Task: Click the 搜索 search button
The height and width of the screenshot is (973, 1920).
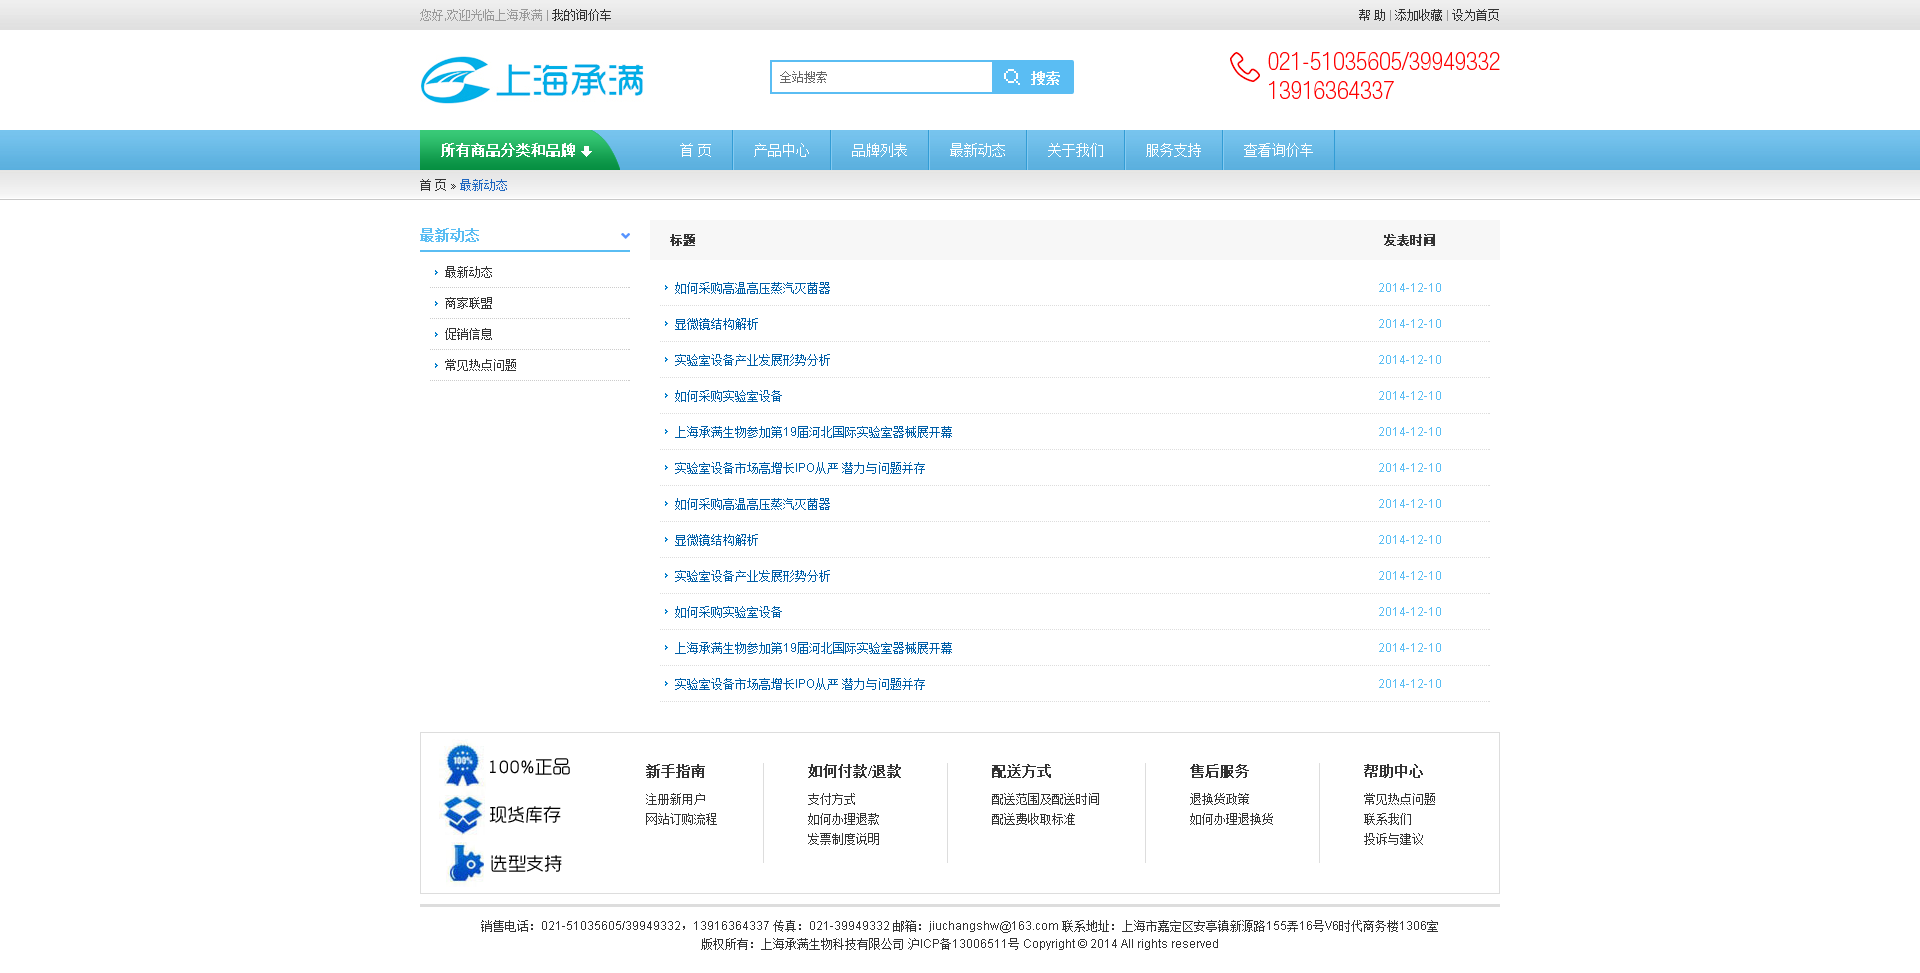Action: [x=1033, y=77]
